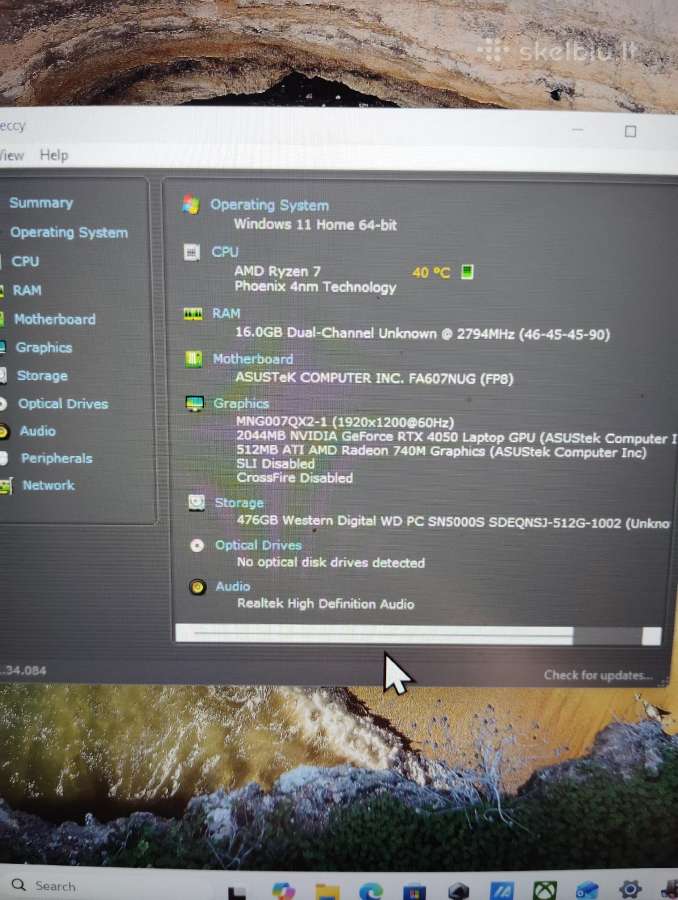This screenshot has width=678, height=900.
Task: Click the Optical Drives disc icon in summary panel
Action: pos(197,545)
